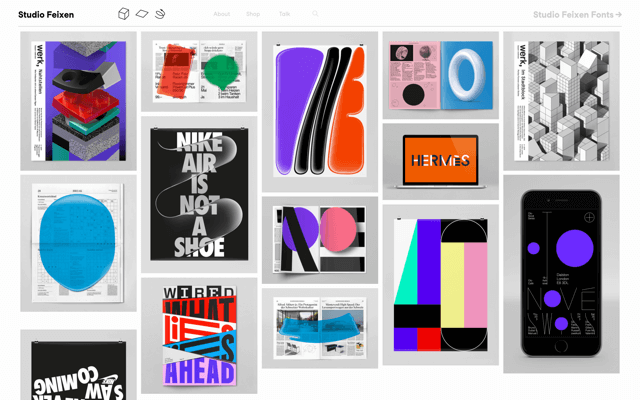
Task: Open the Wired What Lies Ahead cover
Action: click(x=199, y=336)
